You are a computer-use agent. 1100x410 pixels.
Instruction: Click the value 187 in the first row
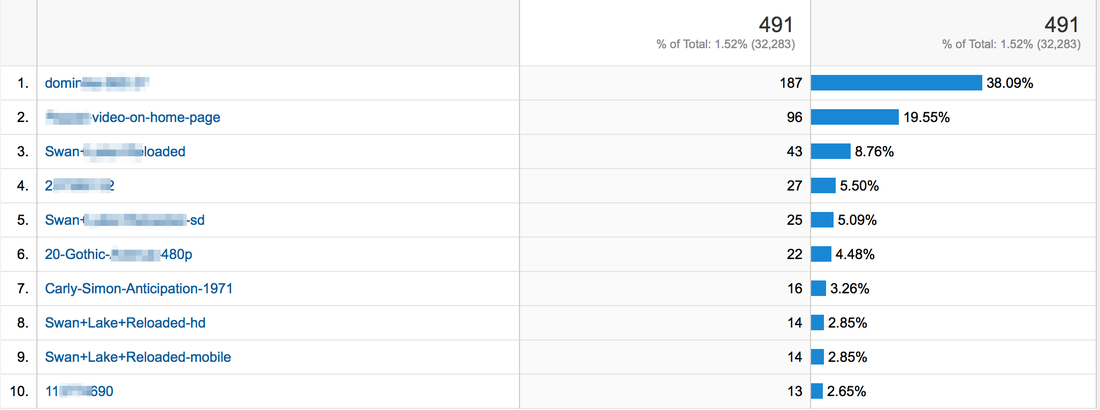[x=790, y=83]
